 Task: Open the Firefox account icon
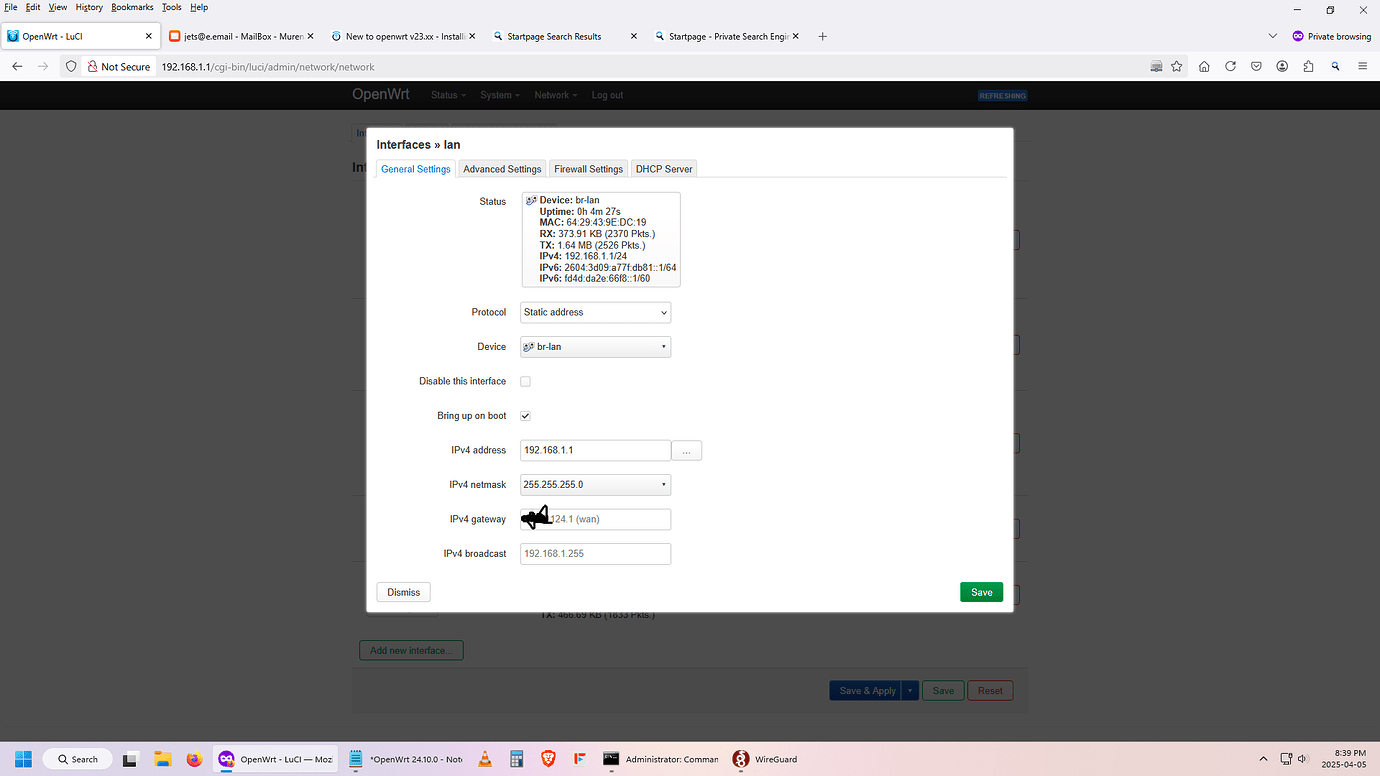click(1282, 66)
